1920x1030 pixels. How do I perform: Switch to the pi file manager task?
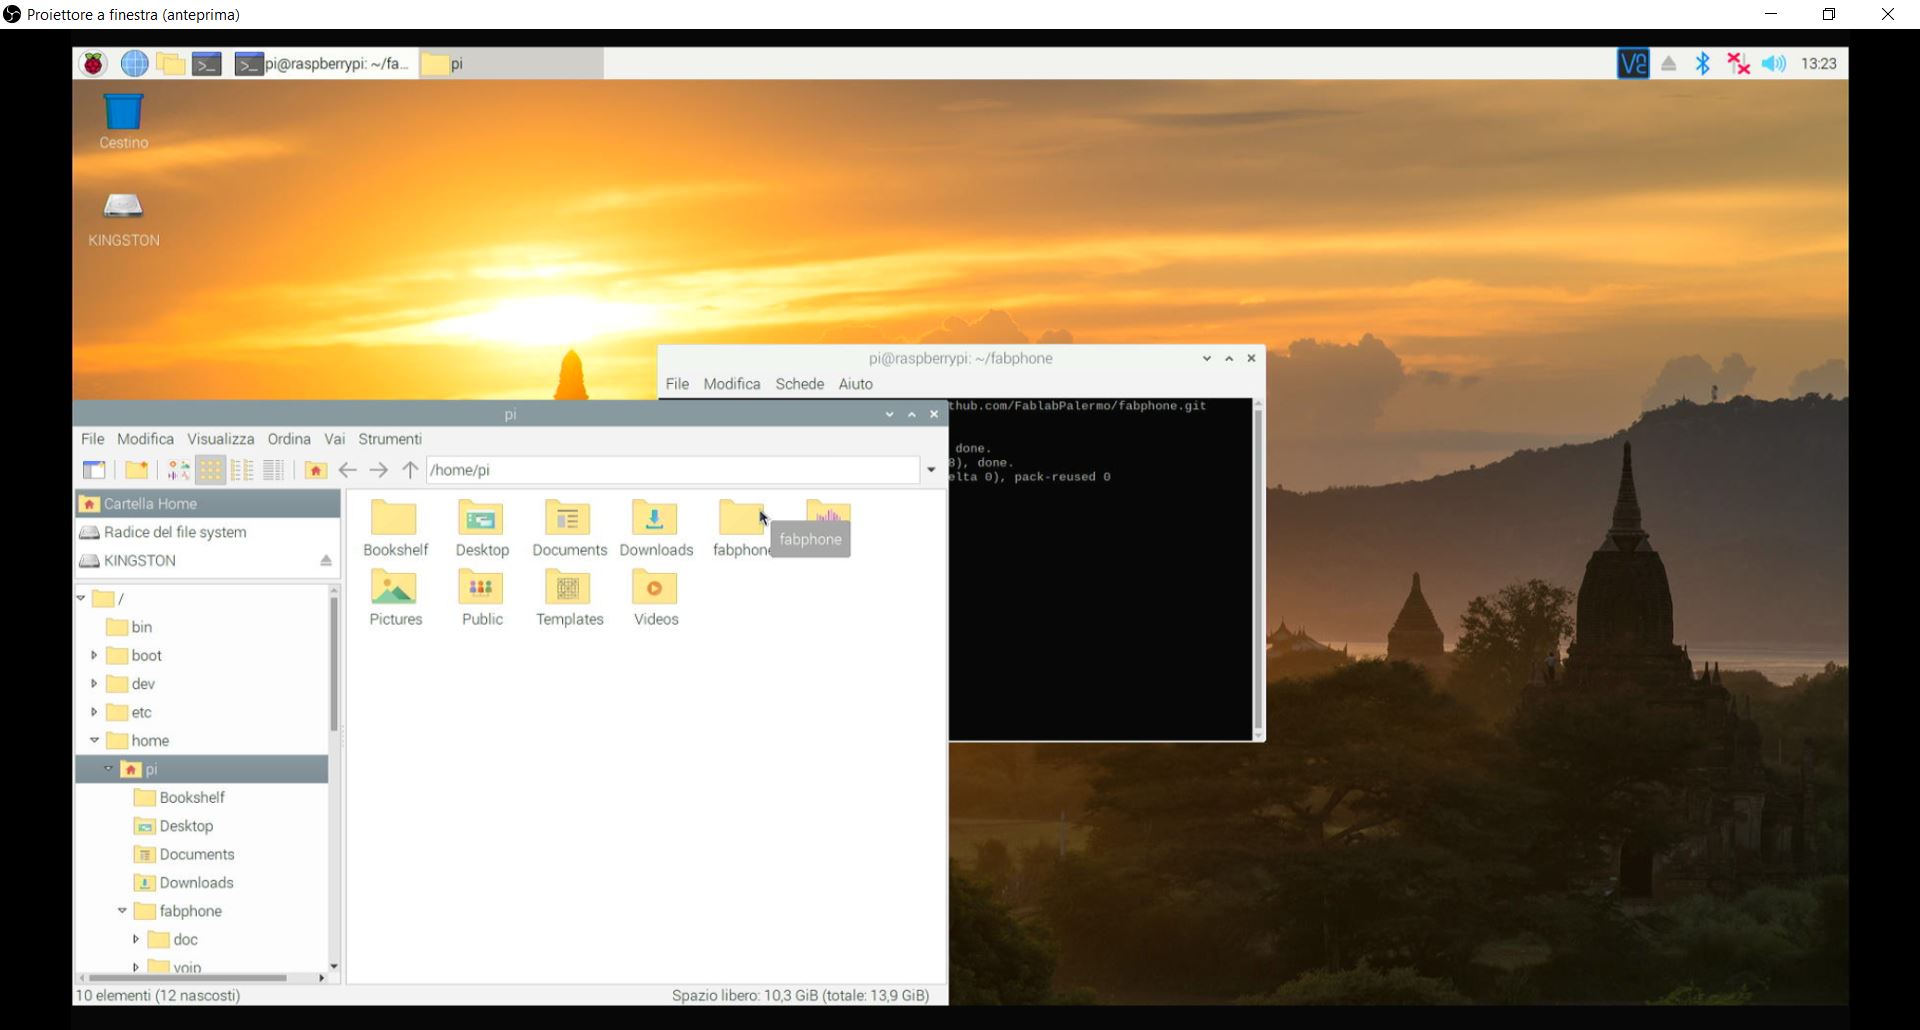[510, 64]
